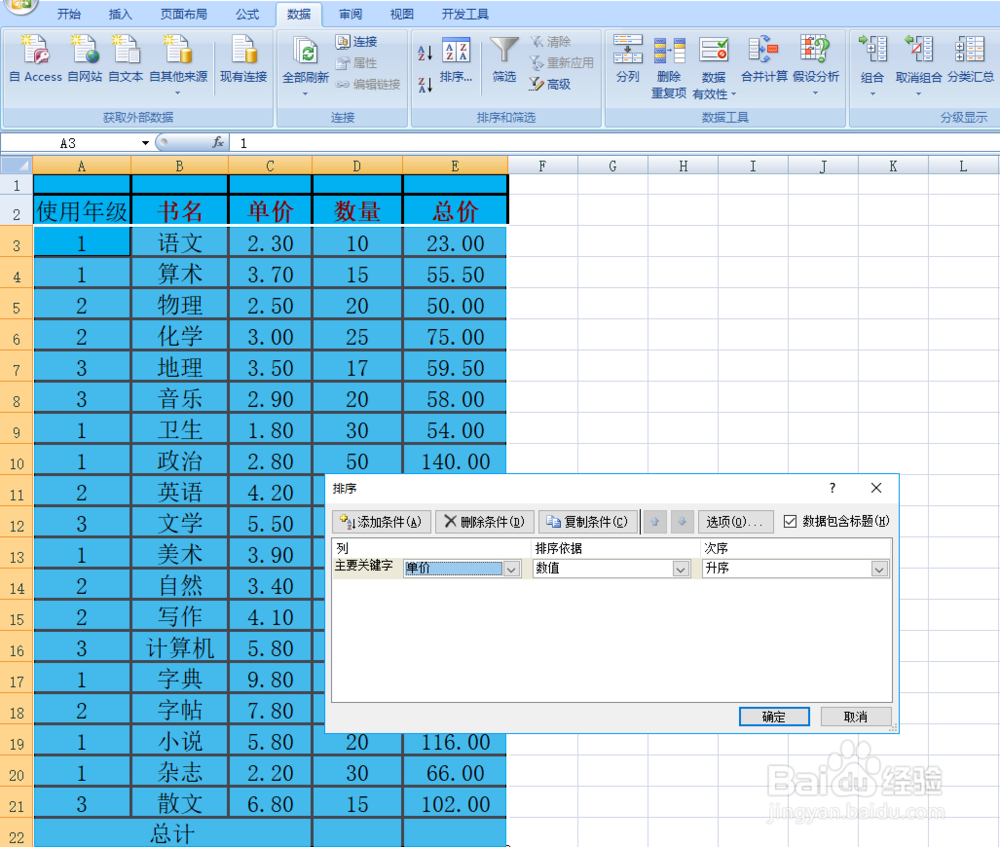Click the insert function fx icon

pos(218,142)
